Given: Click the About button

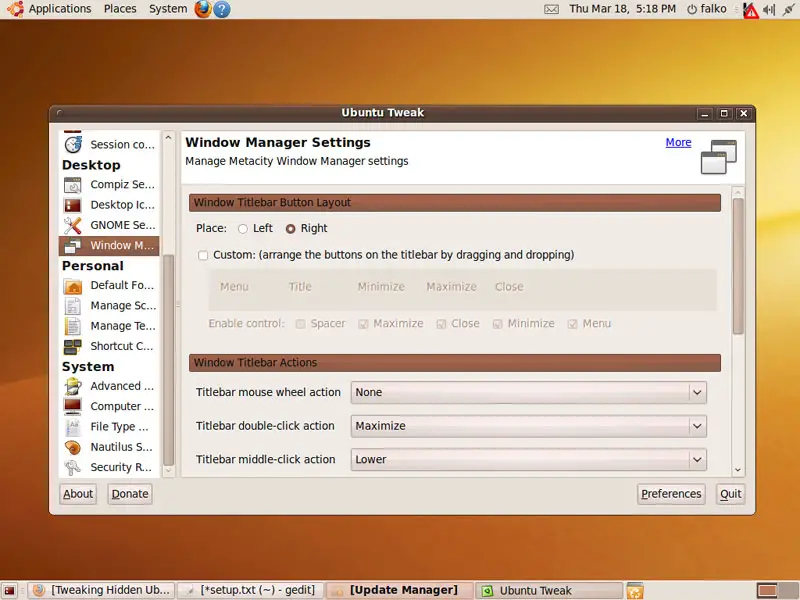Looking at the screenshot, I should (x=78, y=494).
